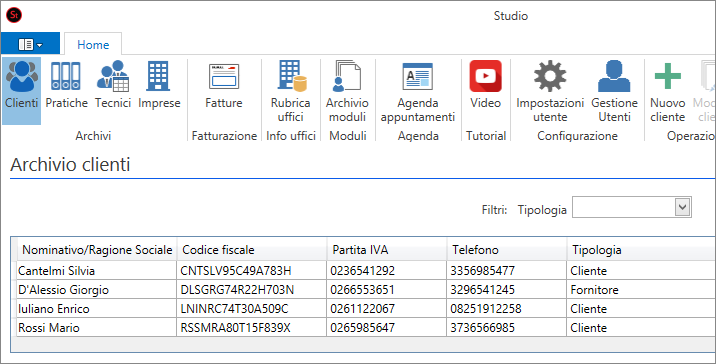Switch to the Home ribbon tab
This screenshot has width=716, height=364.
click(93, 44)
